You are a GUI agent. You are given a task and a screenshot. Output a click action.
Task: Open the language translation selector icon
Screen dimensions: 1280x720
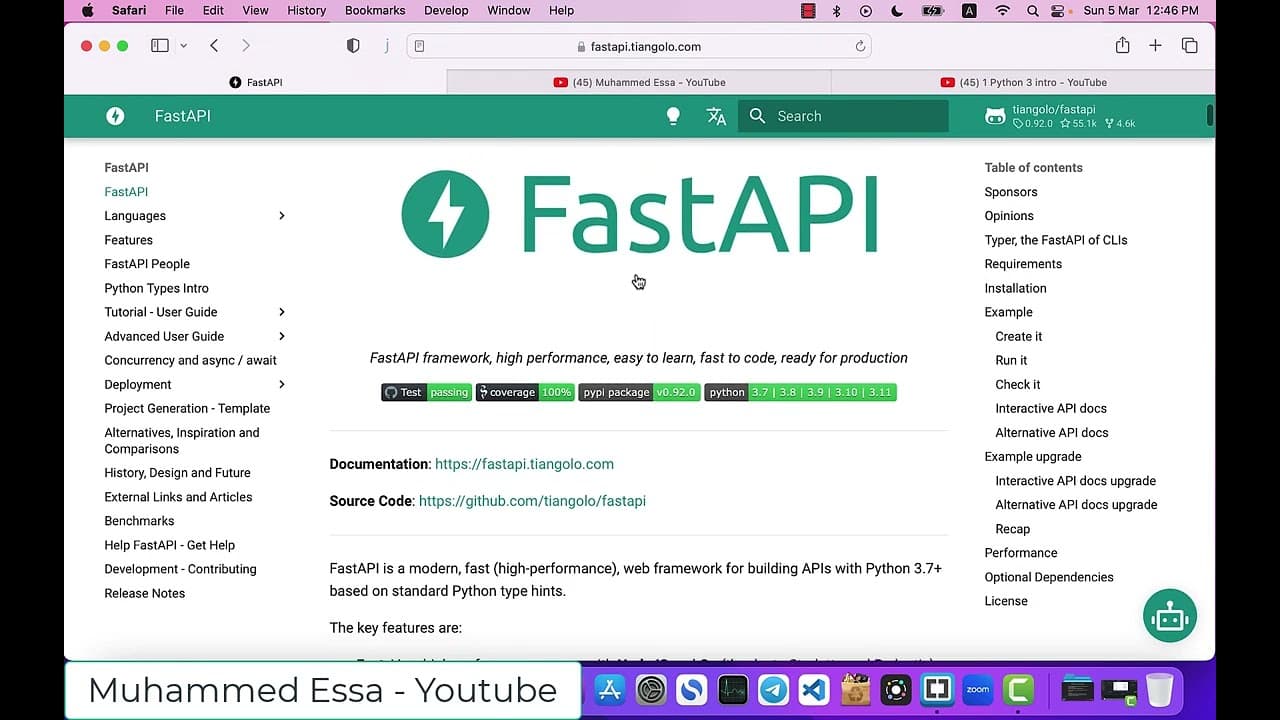(x=716, y=116)
